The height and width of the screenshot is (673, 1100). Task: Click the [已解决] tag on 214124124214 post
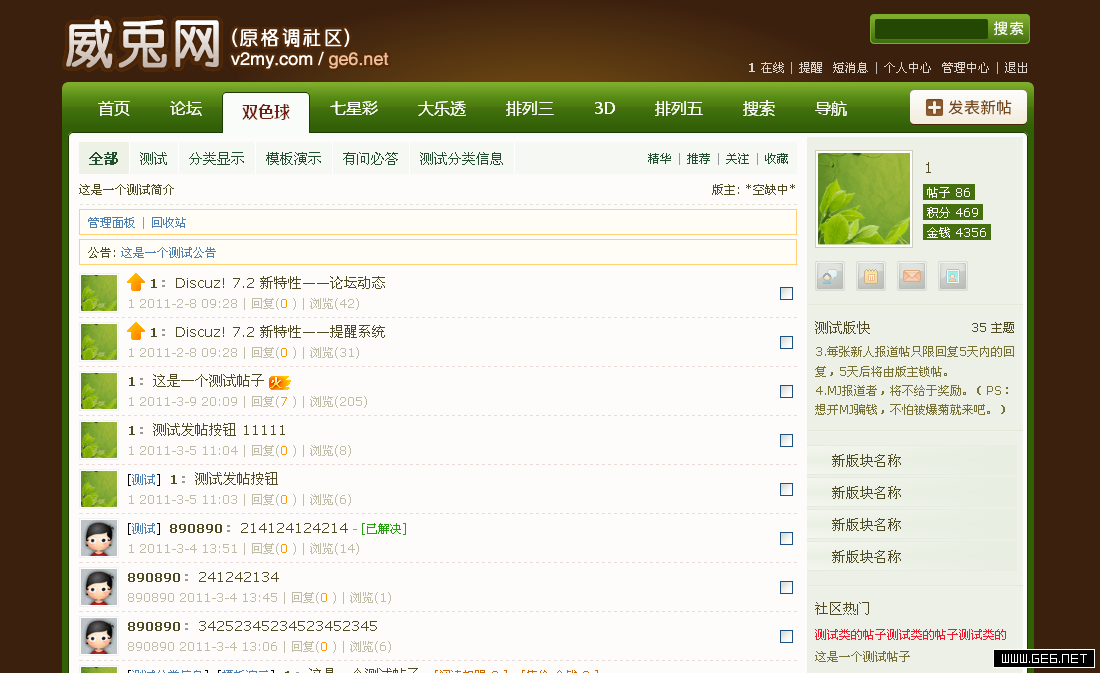pos(384,528)
